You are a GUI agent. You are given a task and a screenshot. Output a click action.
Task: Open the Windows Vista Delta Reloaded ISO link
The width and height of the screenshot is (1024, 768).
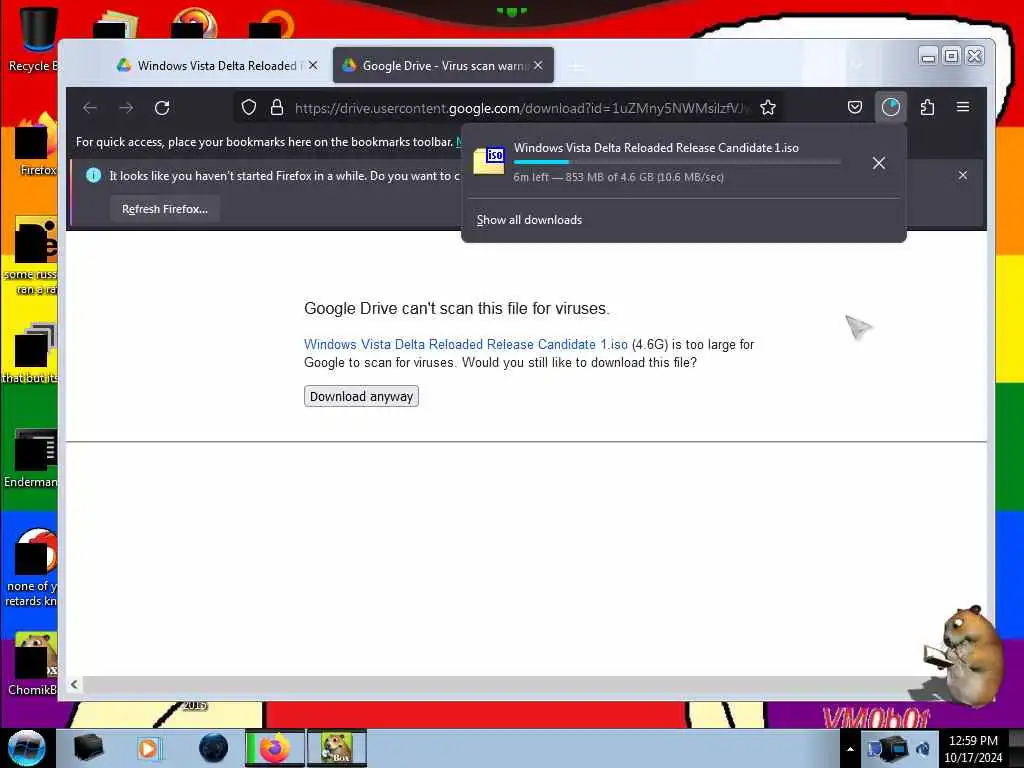point(466,344)
